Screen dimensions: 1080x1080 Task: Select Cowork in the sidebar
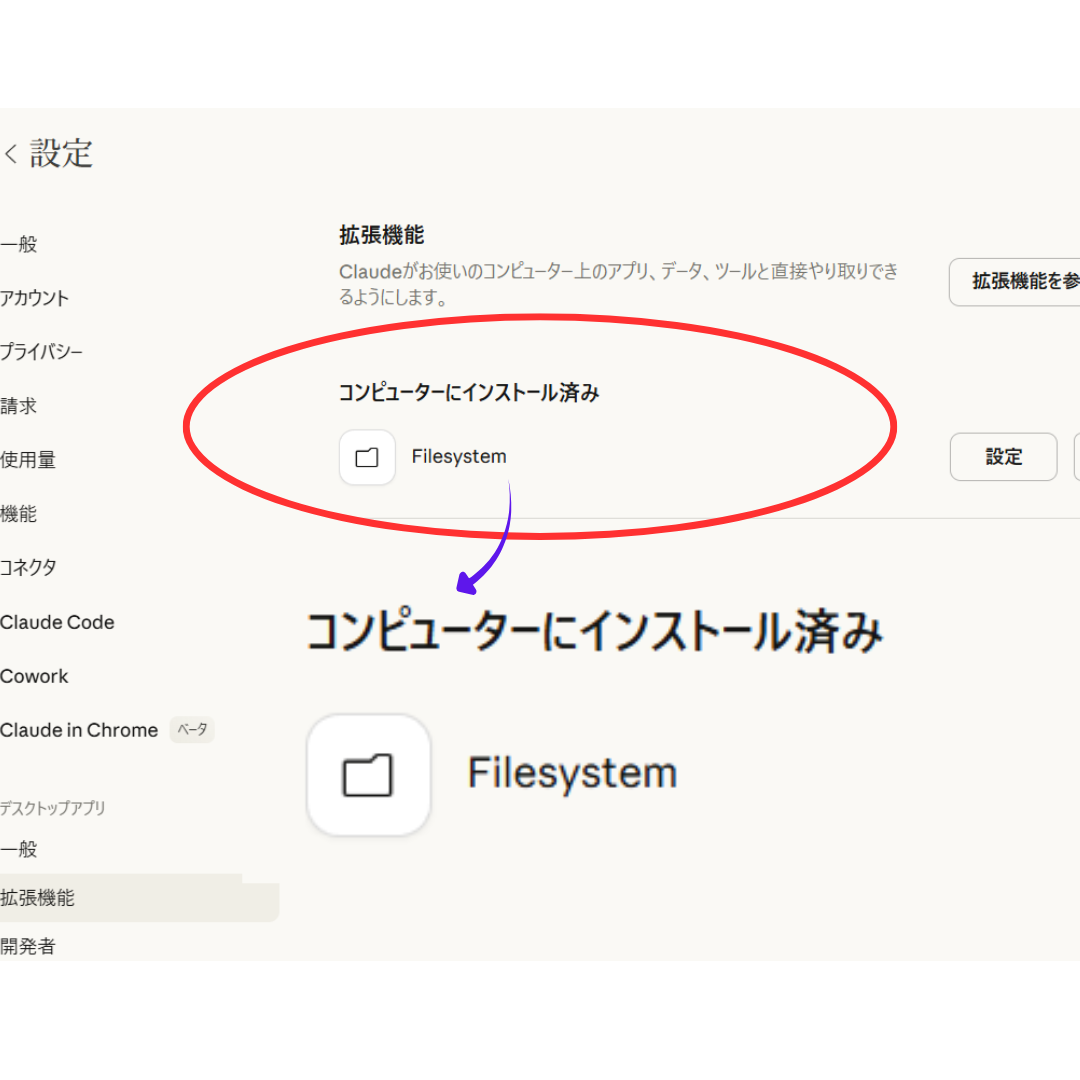coord(35,676)
